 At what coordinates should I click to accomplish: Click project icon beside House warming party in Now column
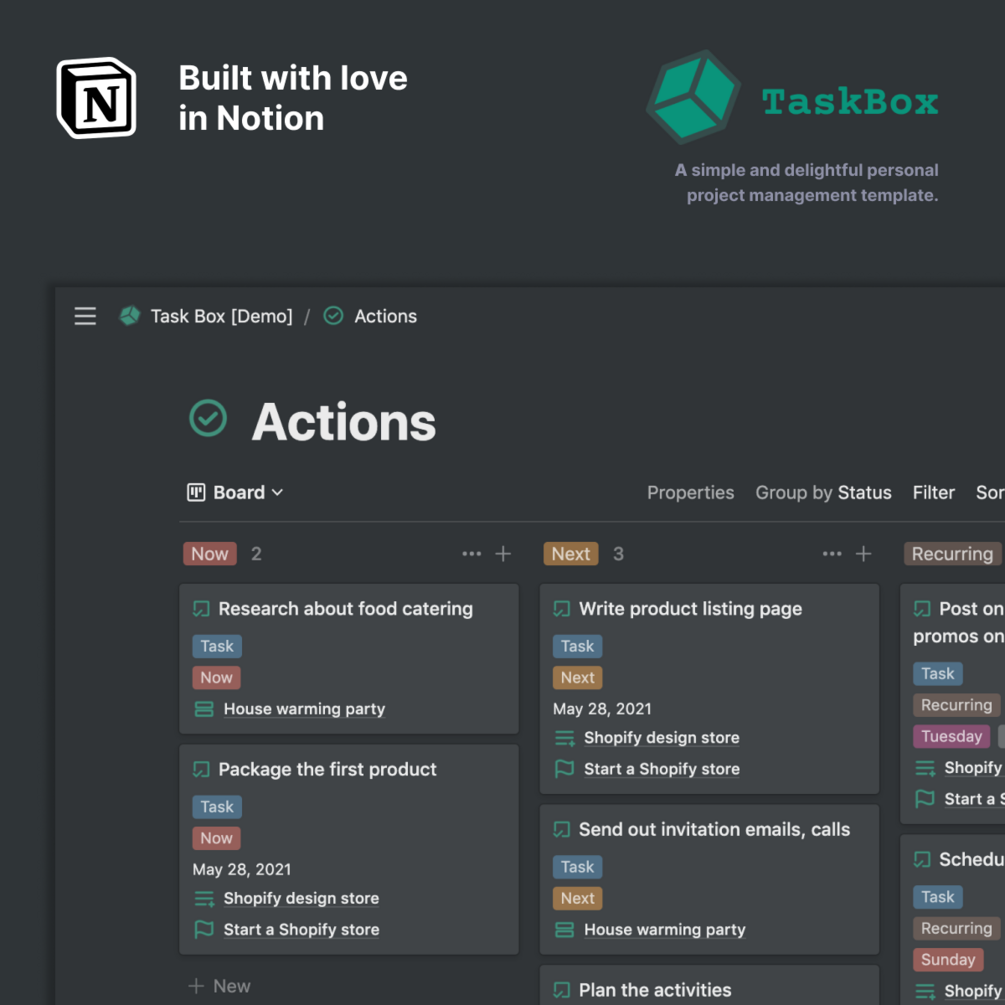pos(204,709)
